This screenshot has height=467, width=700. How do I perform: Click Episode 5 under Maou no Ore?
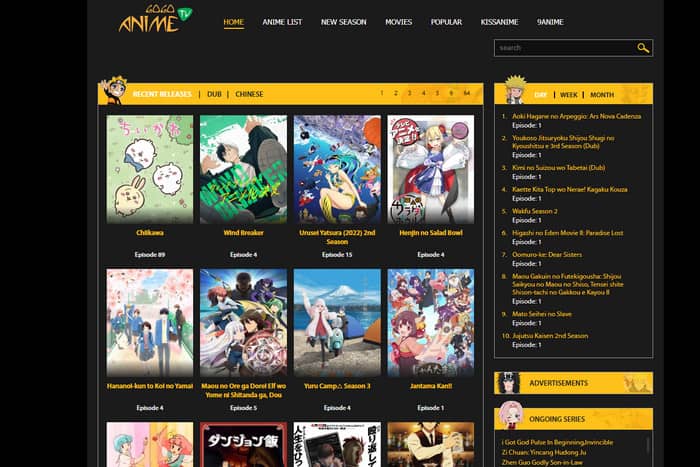243,408
